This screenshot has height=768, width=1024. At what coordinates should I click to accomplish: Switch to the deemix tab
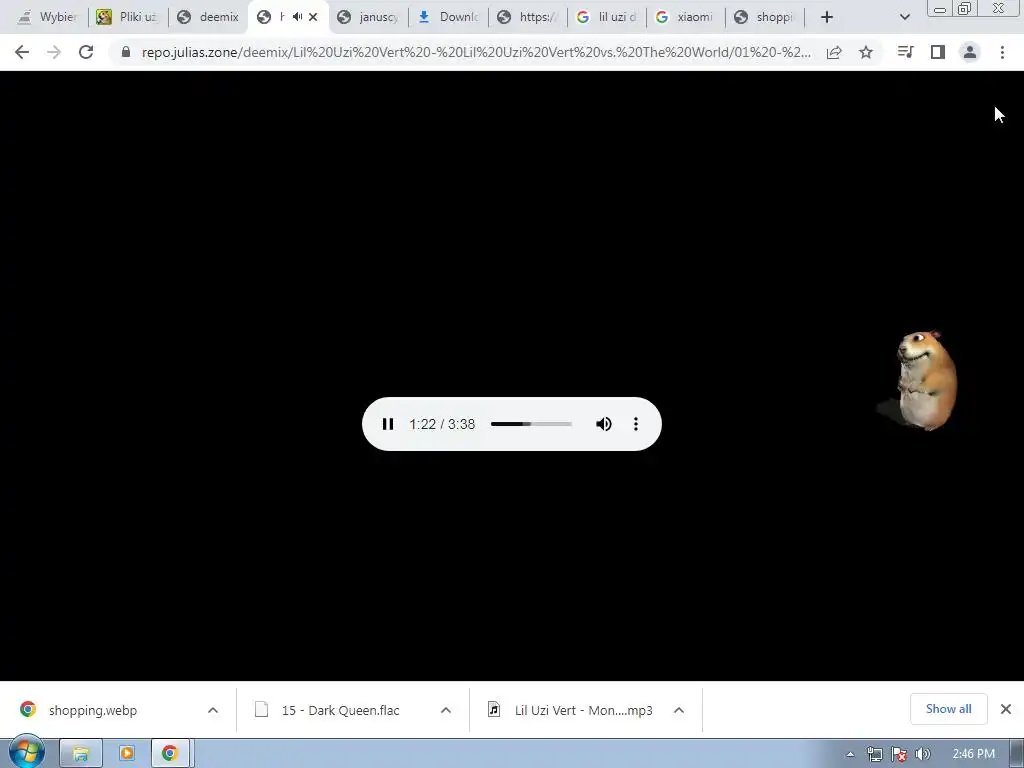[208, 17]
